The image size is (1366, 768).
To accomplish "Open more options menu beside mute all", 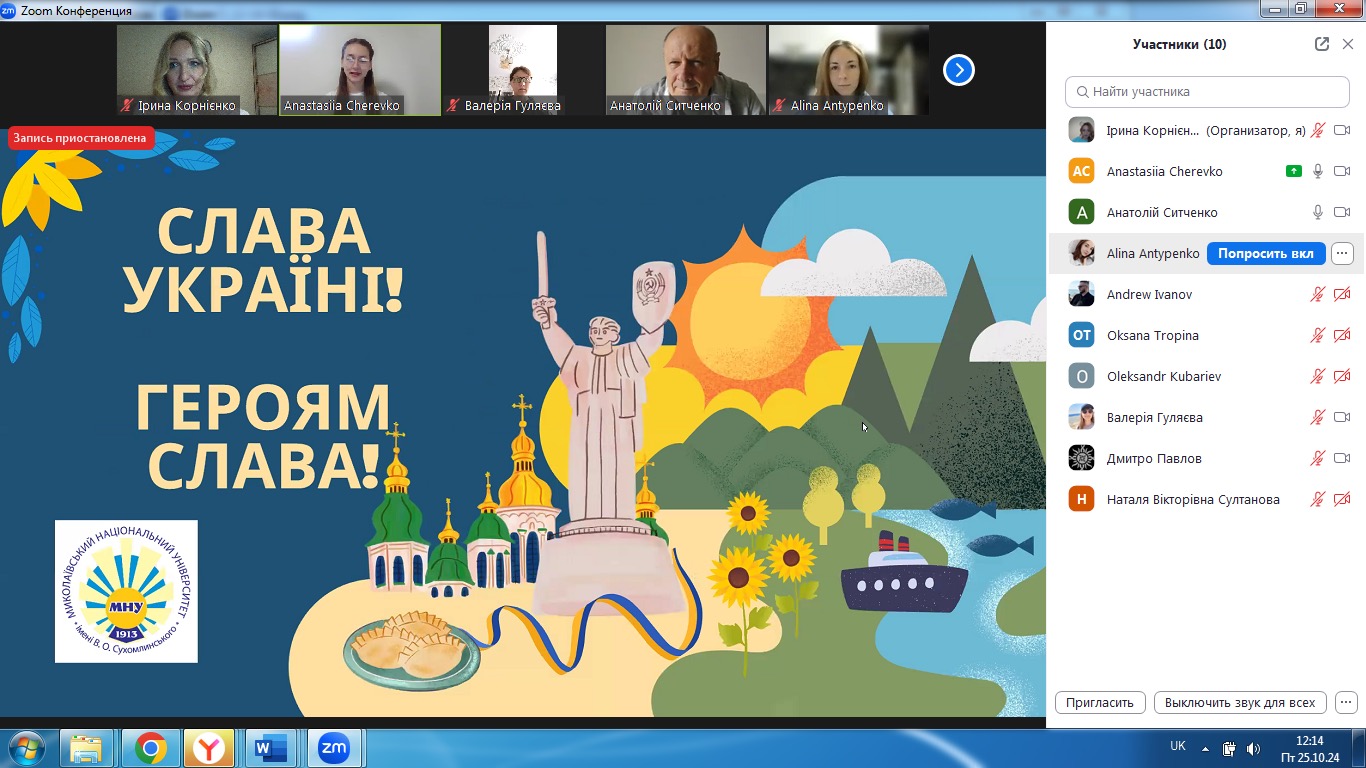I will (1347, 702).
